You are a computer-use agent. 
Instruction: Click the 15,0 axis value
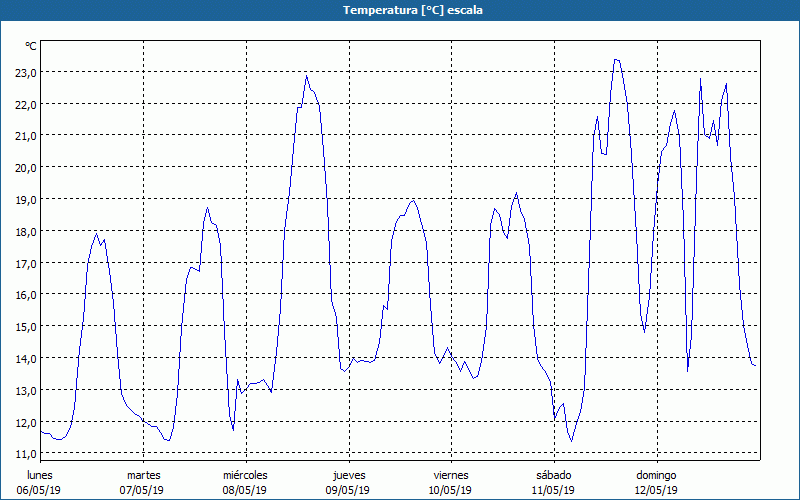[26, 327]
